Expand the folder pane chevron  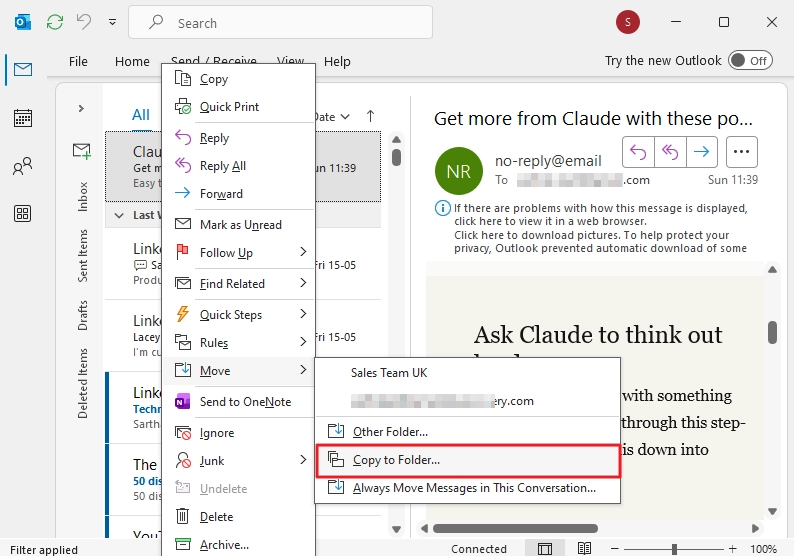81,108
